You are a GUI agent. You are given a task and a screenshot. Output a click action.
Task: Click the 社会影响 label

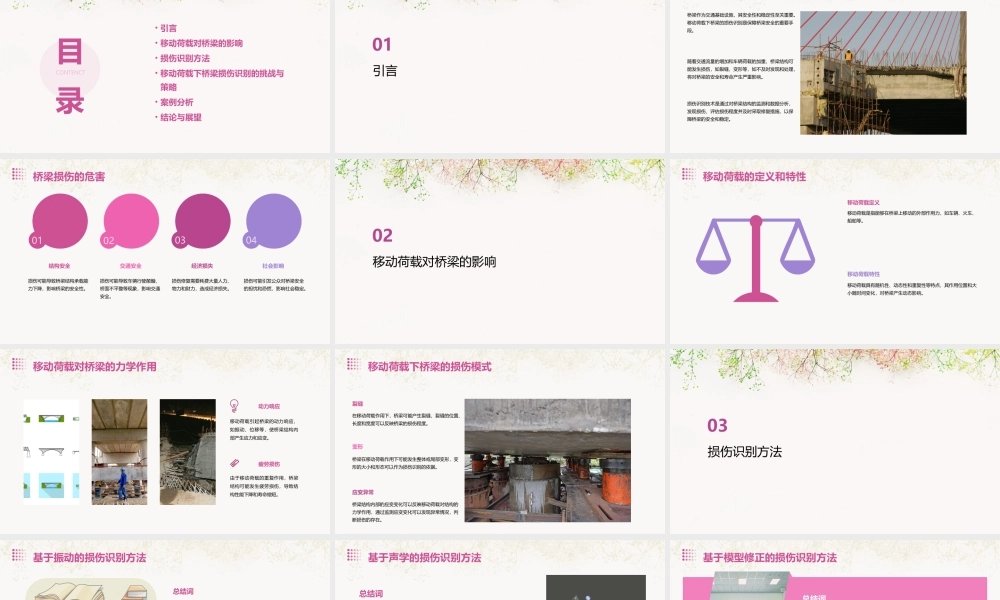(273, 266)
